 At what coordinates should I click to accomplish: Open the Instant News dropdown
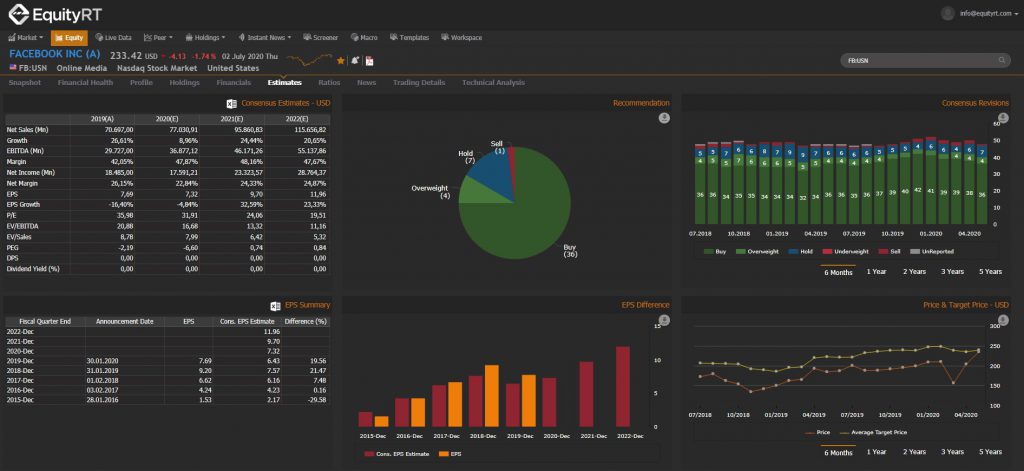pyautogui.click(x=265, y=38)
